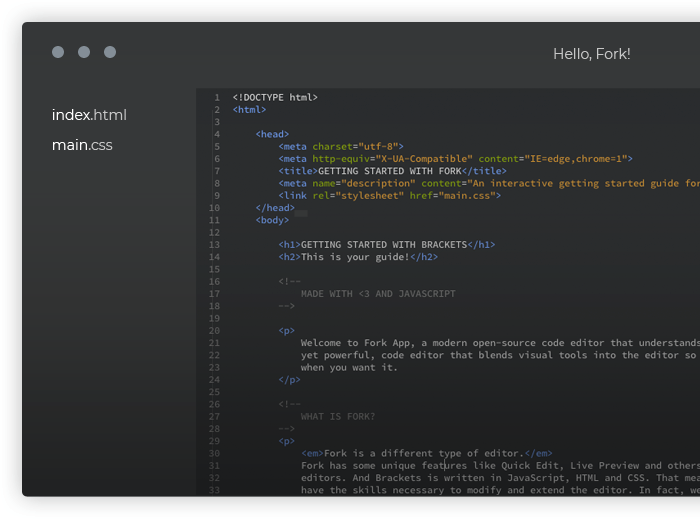Screen dimensions: 700x519
Task: Click the h2 text "This is your guide!"
Action: point(355,257)
